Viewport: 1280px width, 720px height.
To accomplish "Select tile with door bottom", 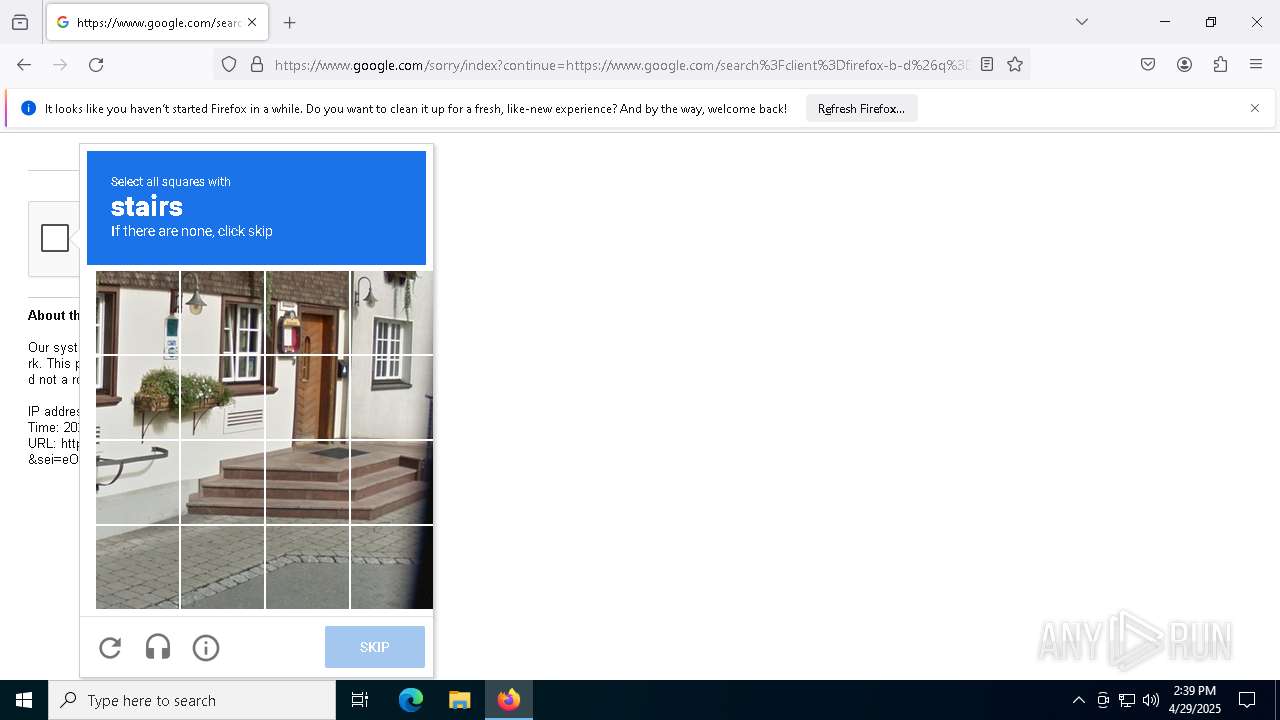I will pos(307,397).
